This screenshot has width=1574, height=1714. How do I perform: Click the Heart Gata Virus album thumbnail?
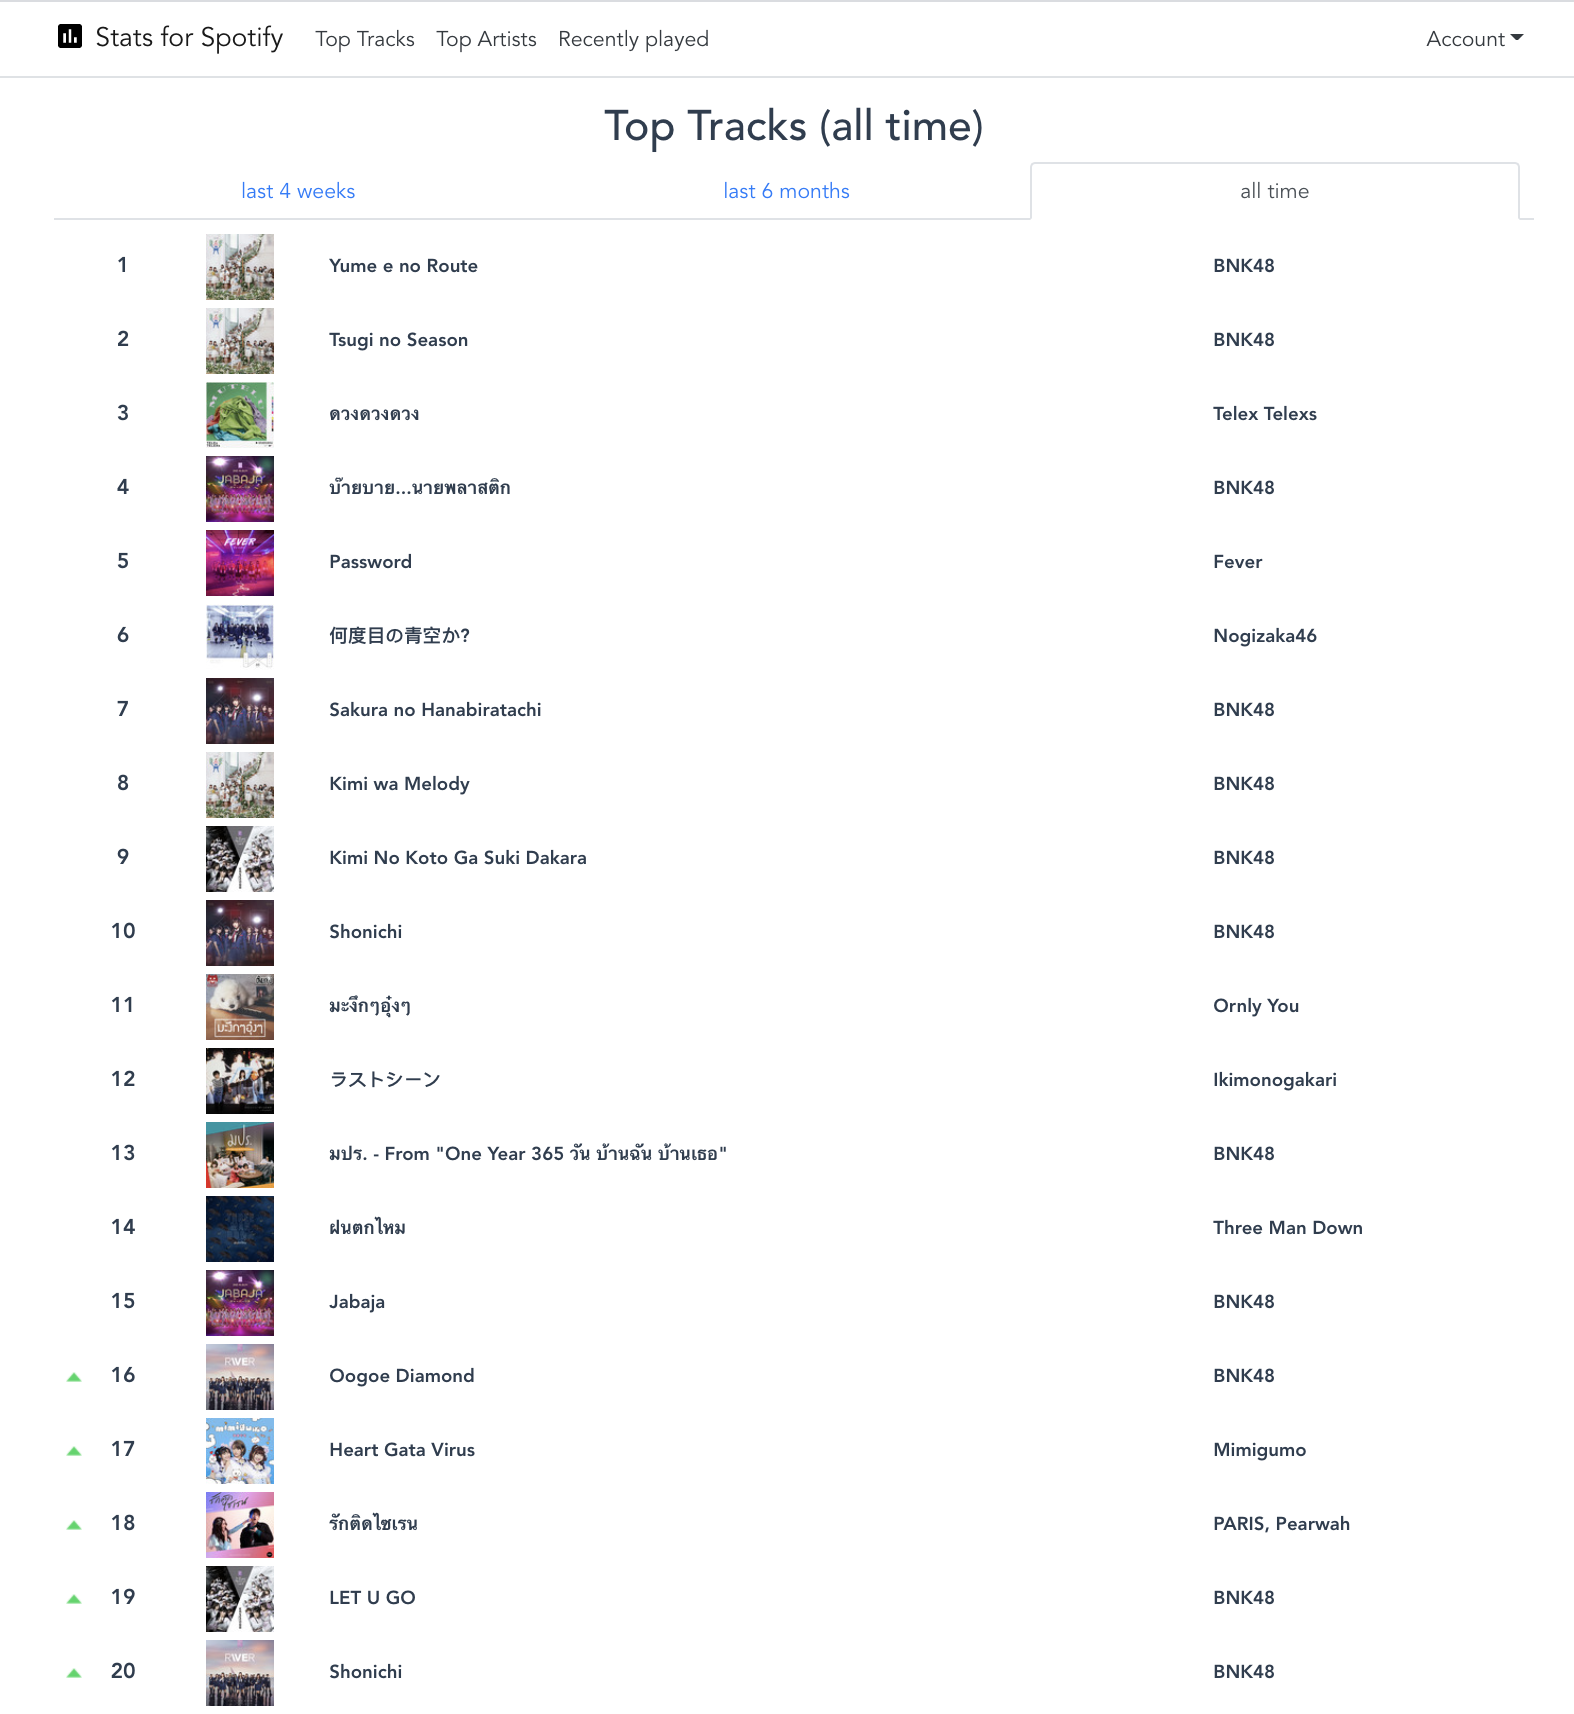click(240, 1451)
